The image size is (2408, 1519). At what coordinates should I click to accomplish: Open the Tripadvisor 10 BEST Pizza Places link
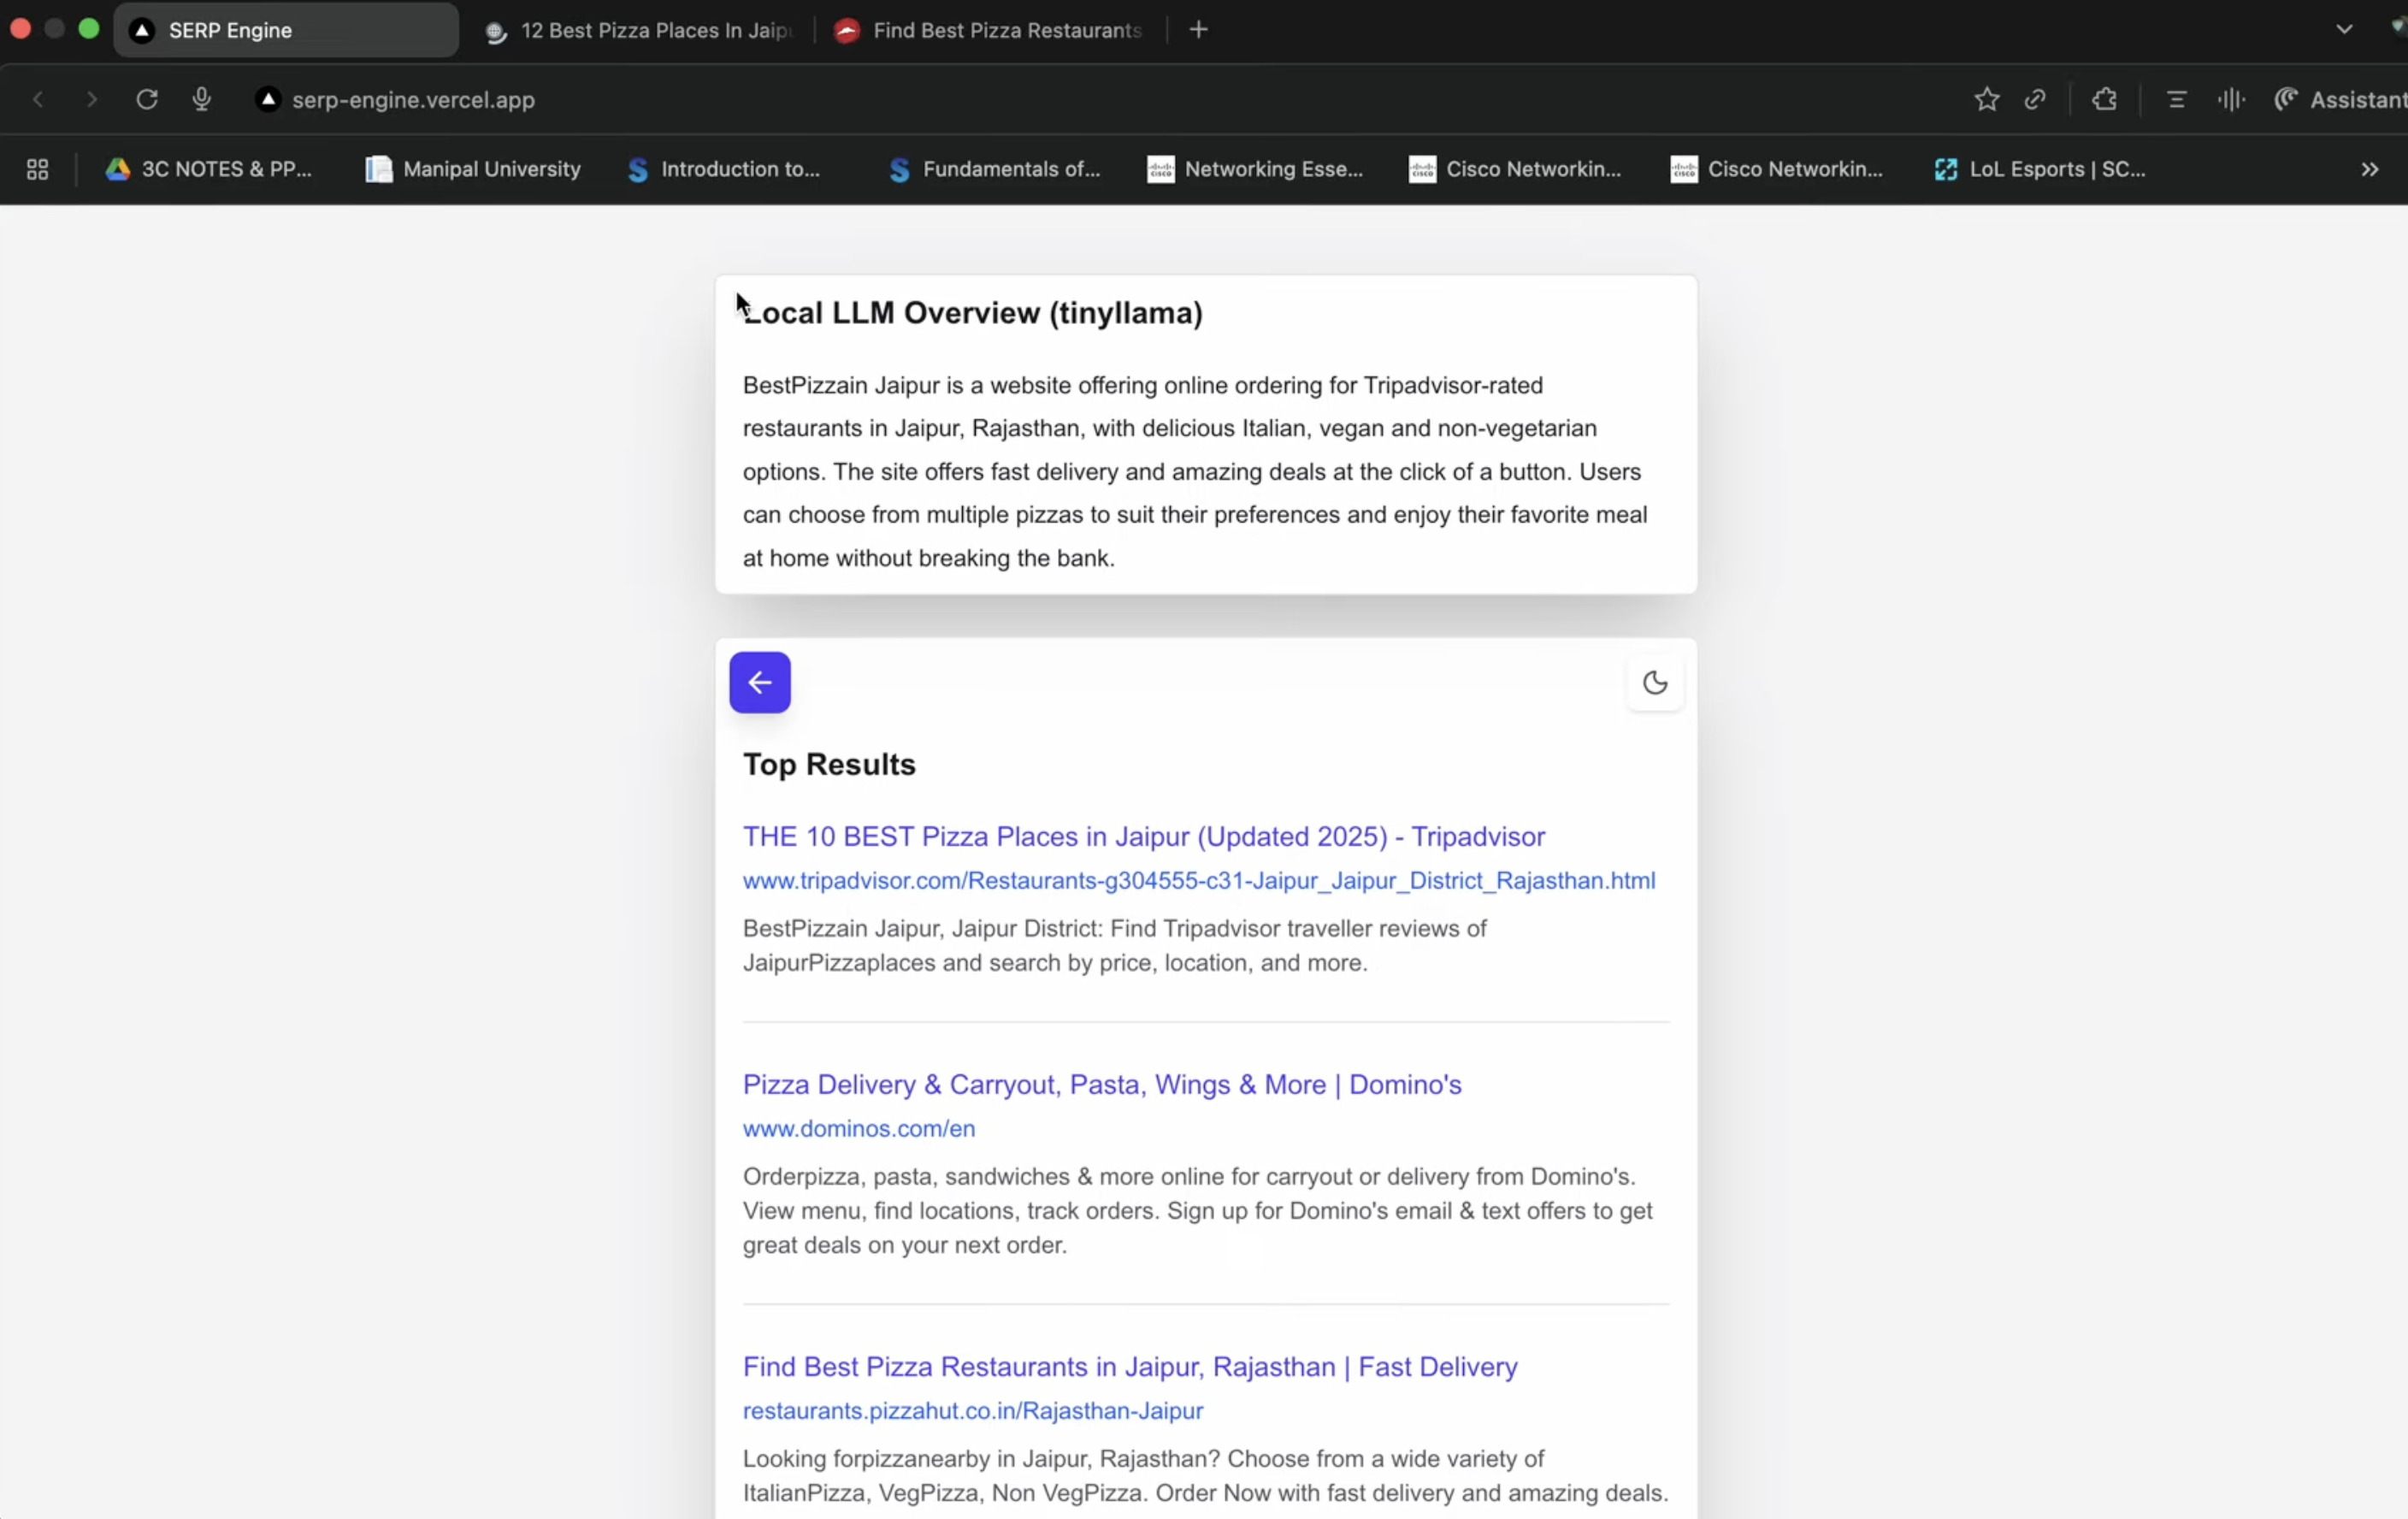click(x=1144, y=837)
